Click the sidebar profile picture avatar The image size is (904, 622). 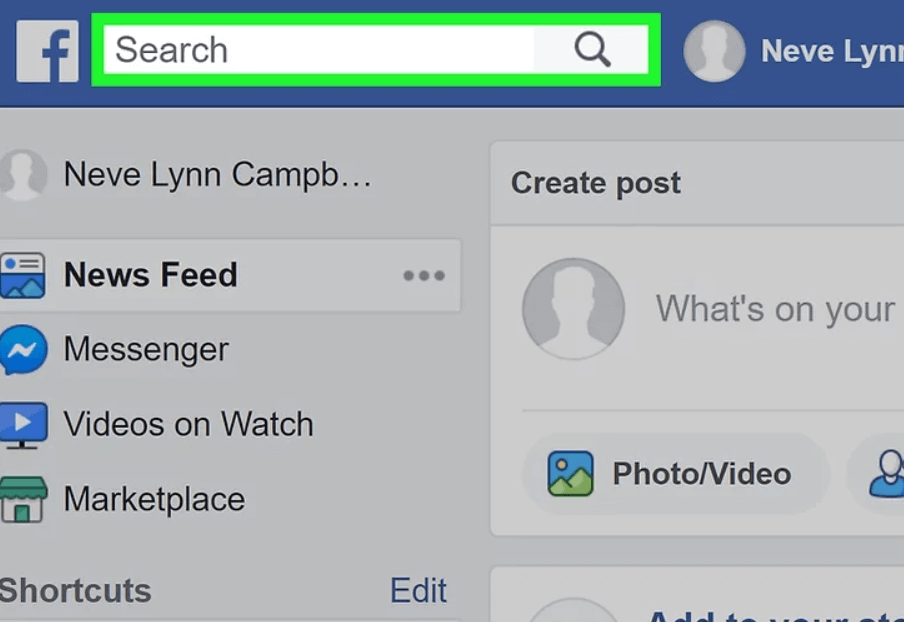(22, 175)
